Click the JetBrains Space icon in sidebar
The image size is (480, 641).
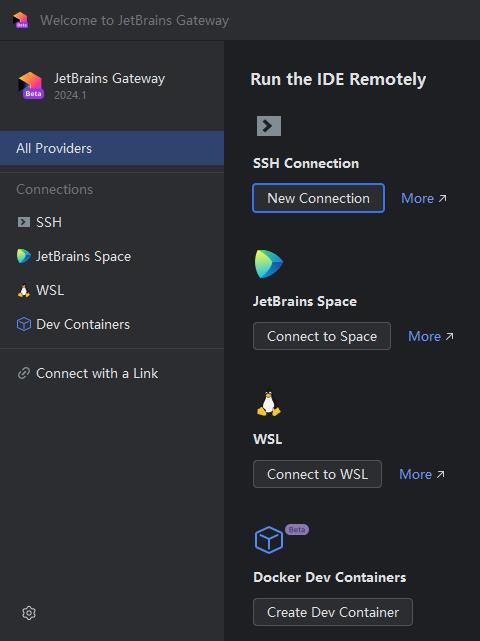coord(24,256)
